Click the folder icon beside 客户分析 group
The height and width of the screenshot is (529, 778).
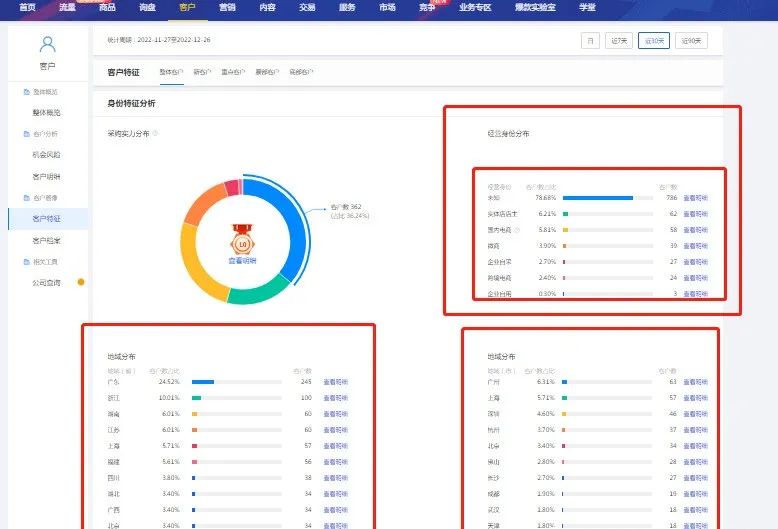pos(27,134)
